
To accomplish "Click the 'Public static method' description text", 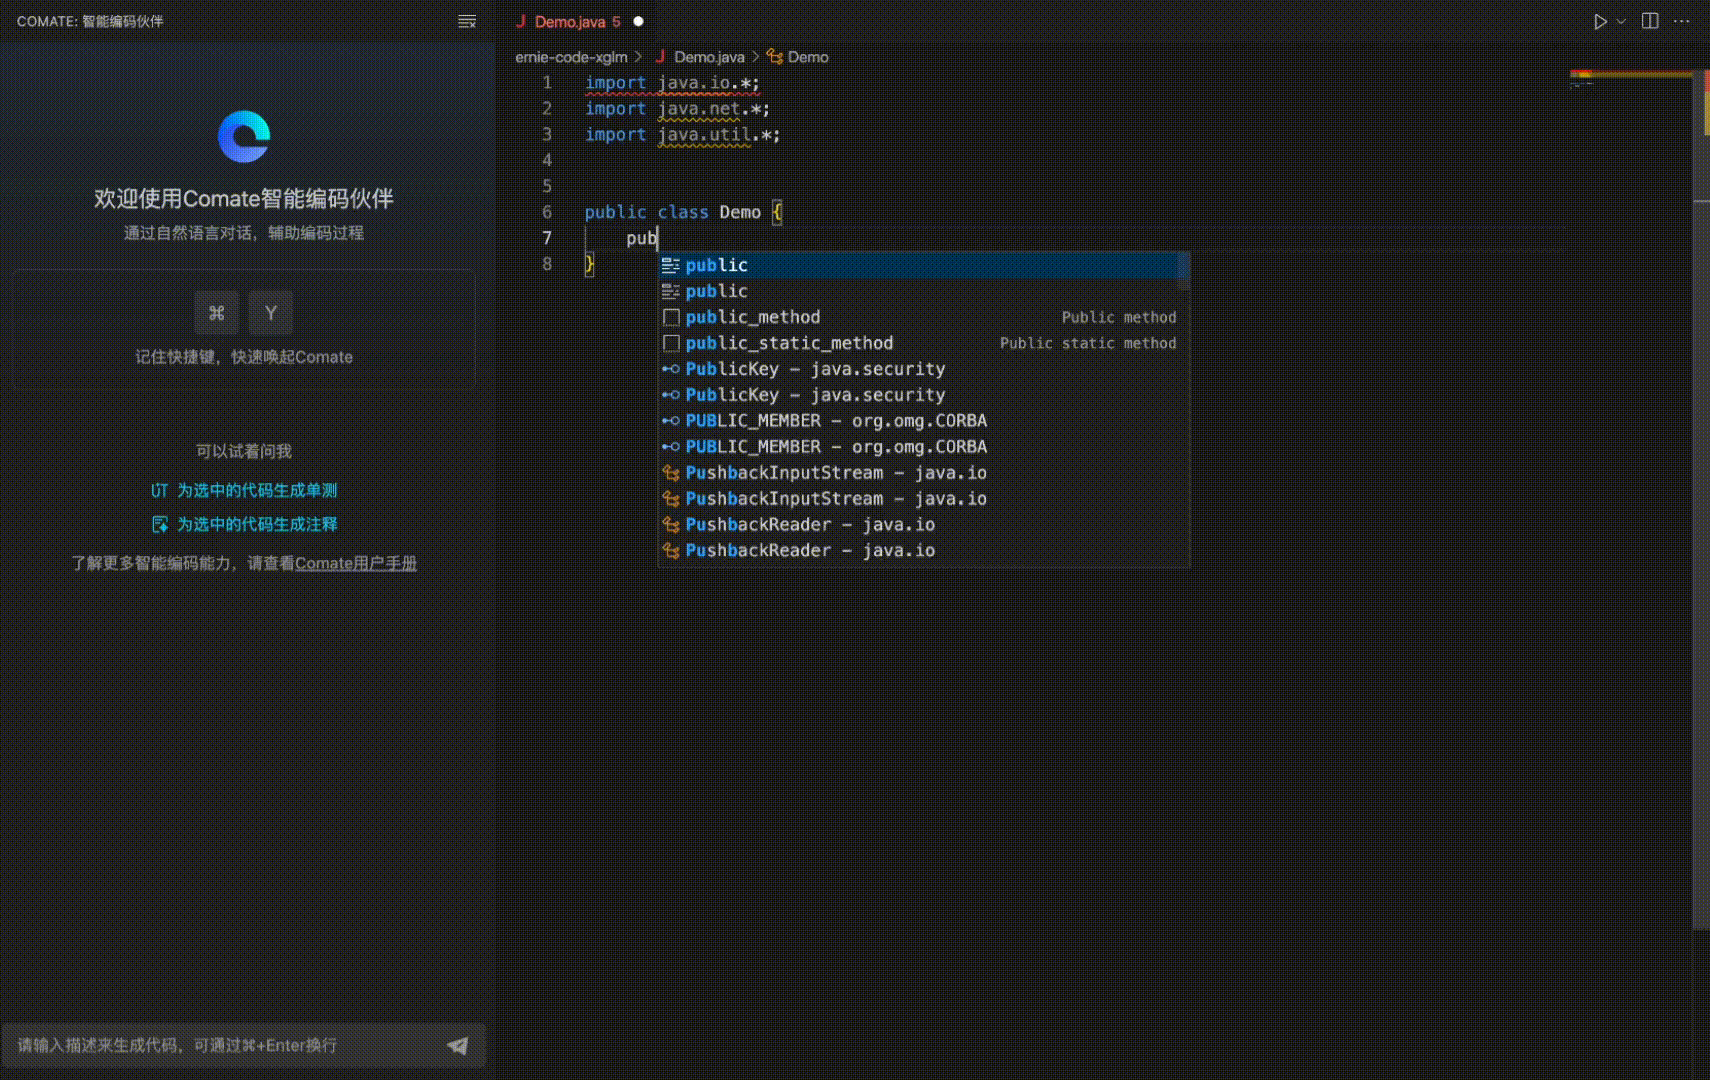I will tap(1088, 343).
